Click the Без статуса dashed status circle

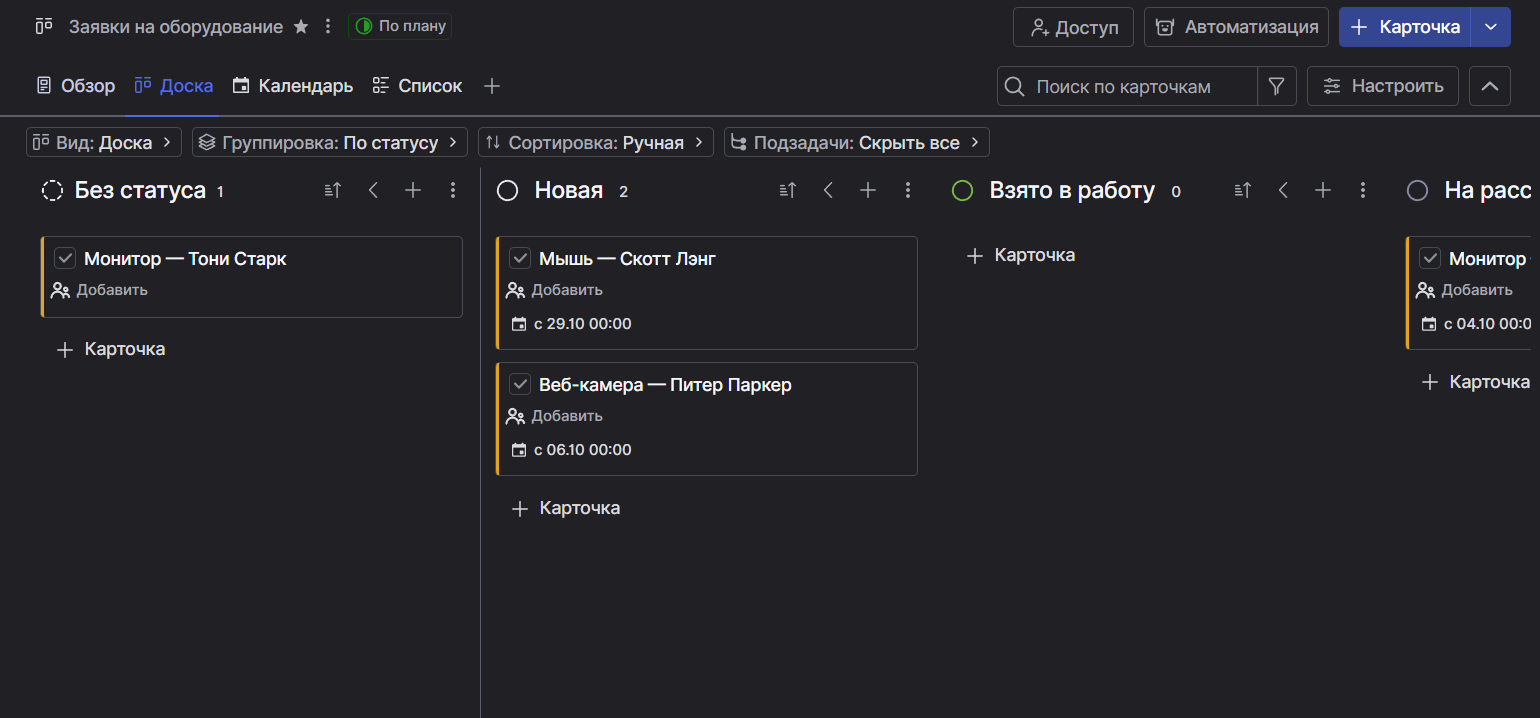pyautogui.click(x=52, y=190)
